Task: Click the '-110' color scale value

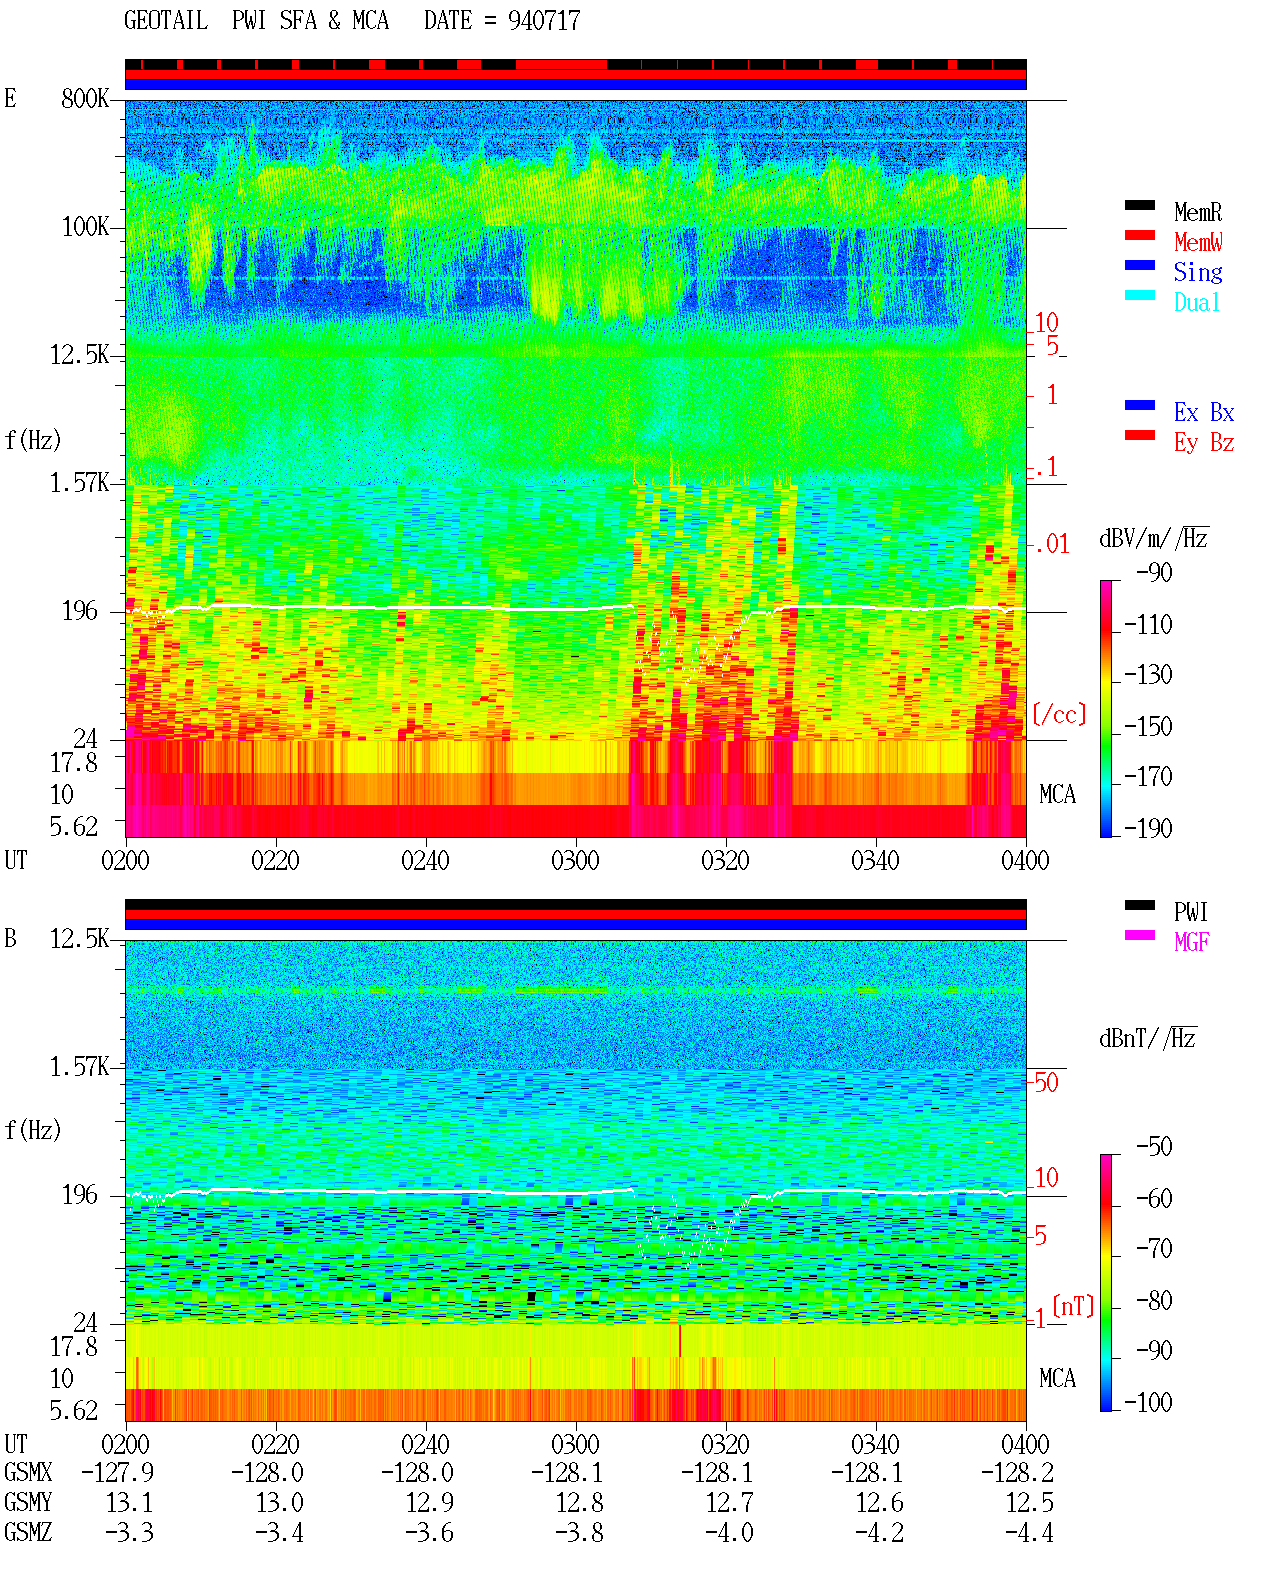Action: pyautogui.click(x=1148, y=625)
